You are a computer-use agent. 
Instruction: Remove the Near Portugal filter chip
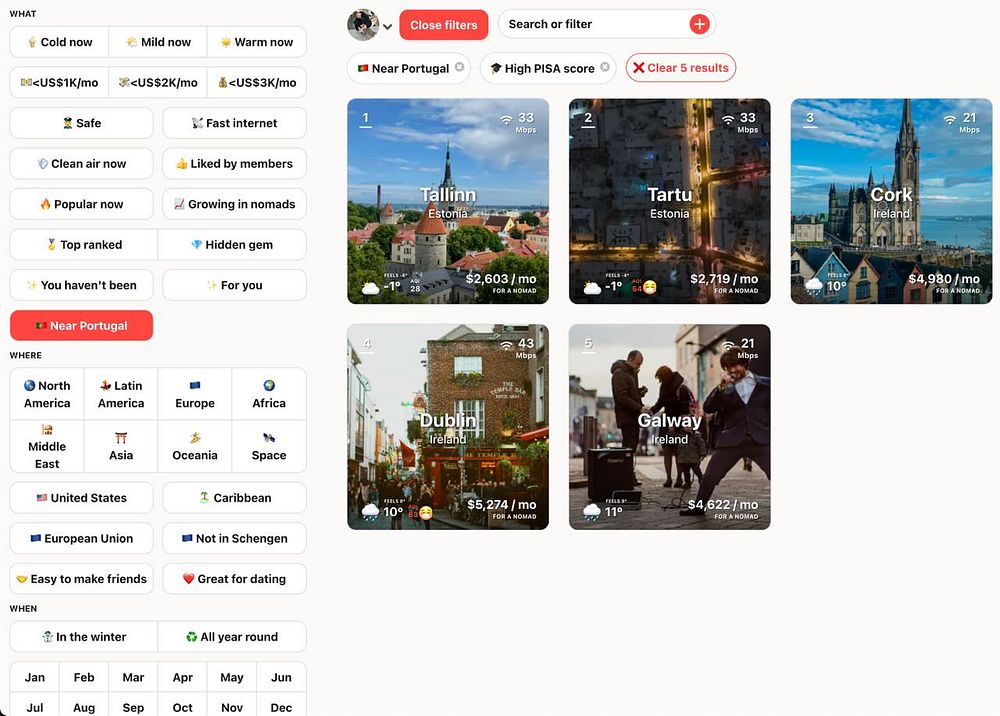pos(459,67)
